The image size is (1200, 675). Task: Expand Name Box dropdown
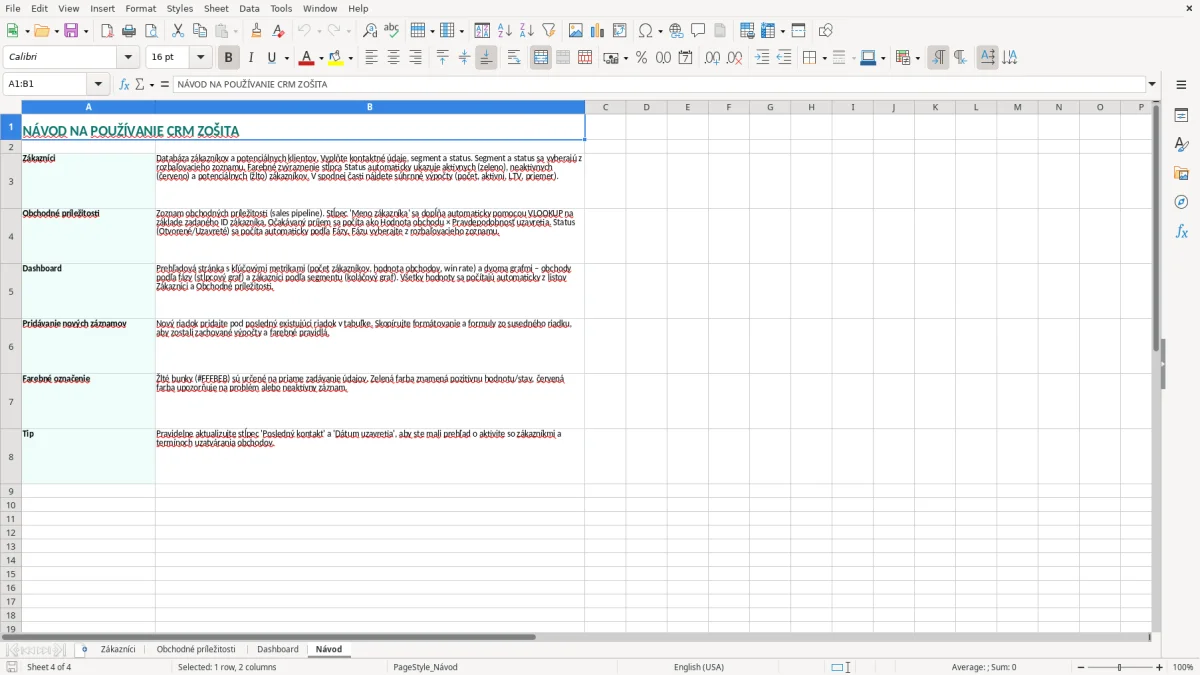click(x=98, y=85)
